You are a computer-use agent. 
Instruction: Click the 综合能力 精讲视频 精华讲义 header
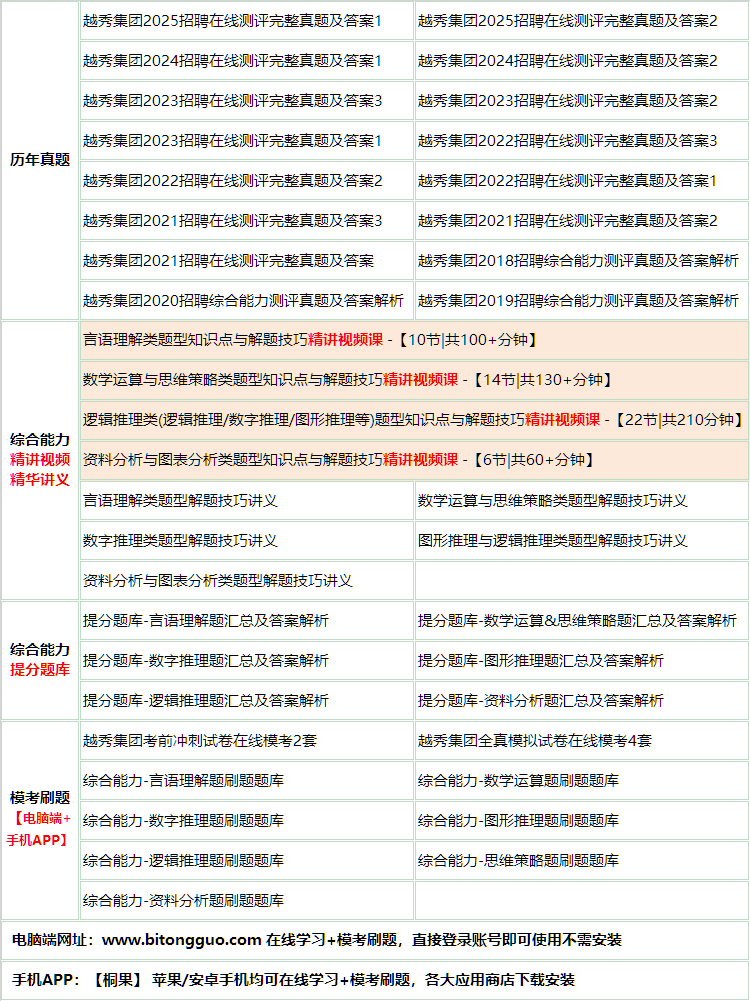(x=40, y=460)
